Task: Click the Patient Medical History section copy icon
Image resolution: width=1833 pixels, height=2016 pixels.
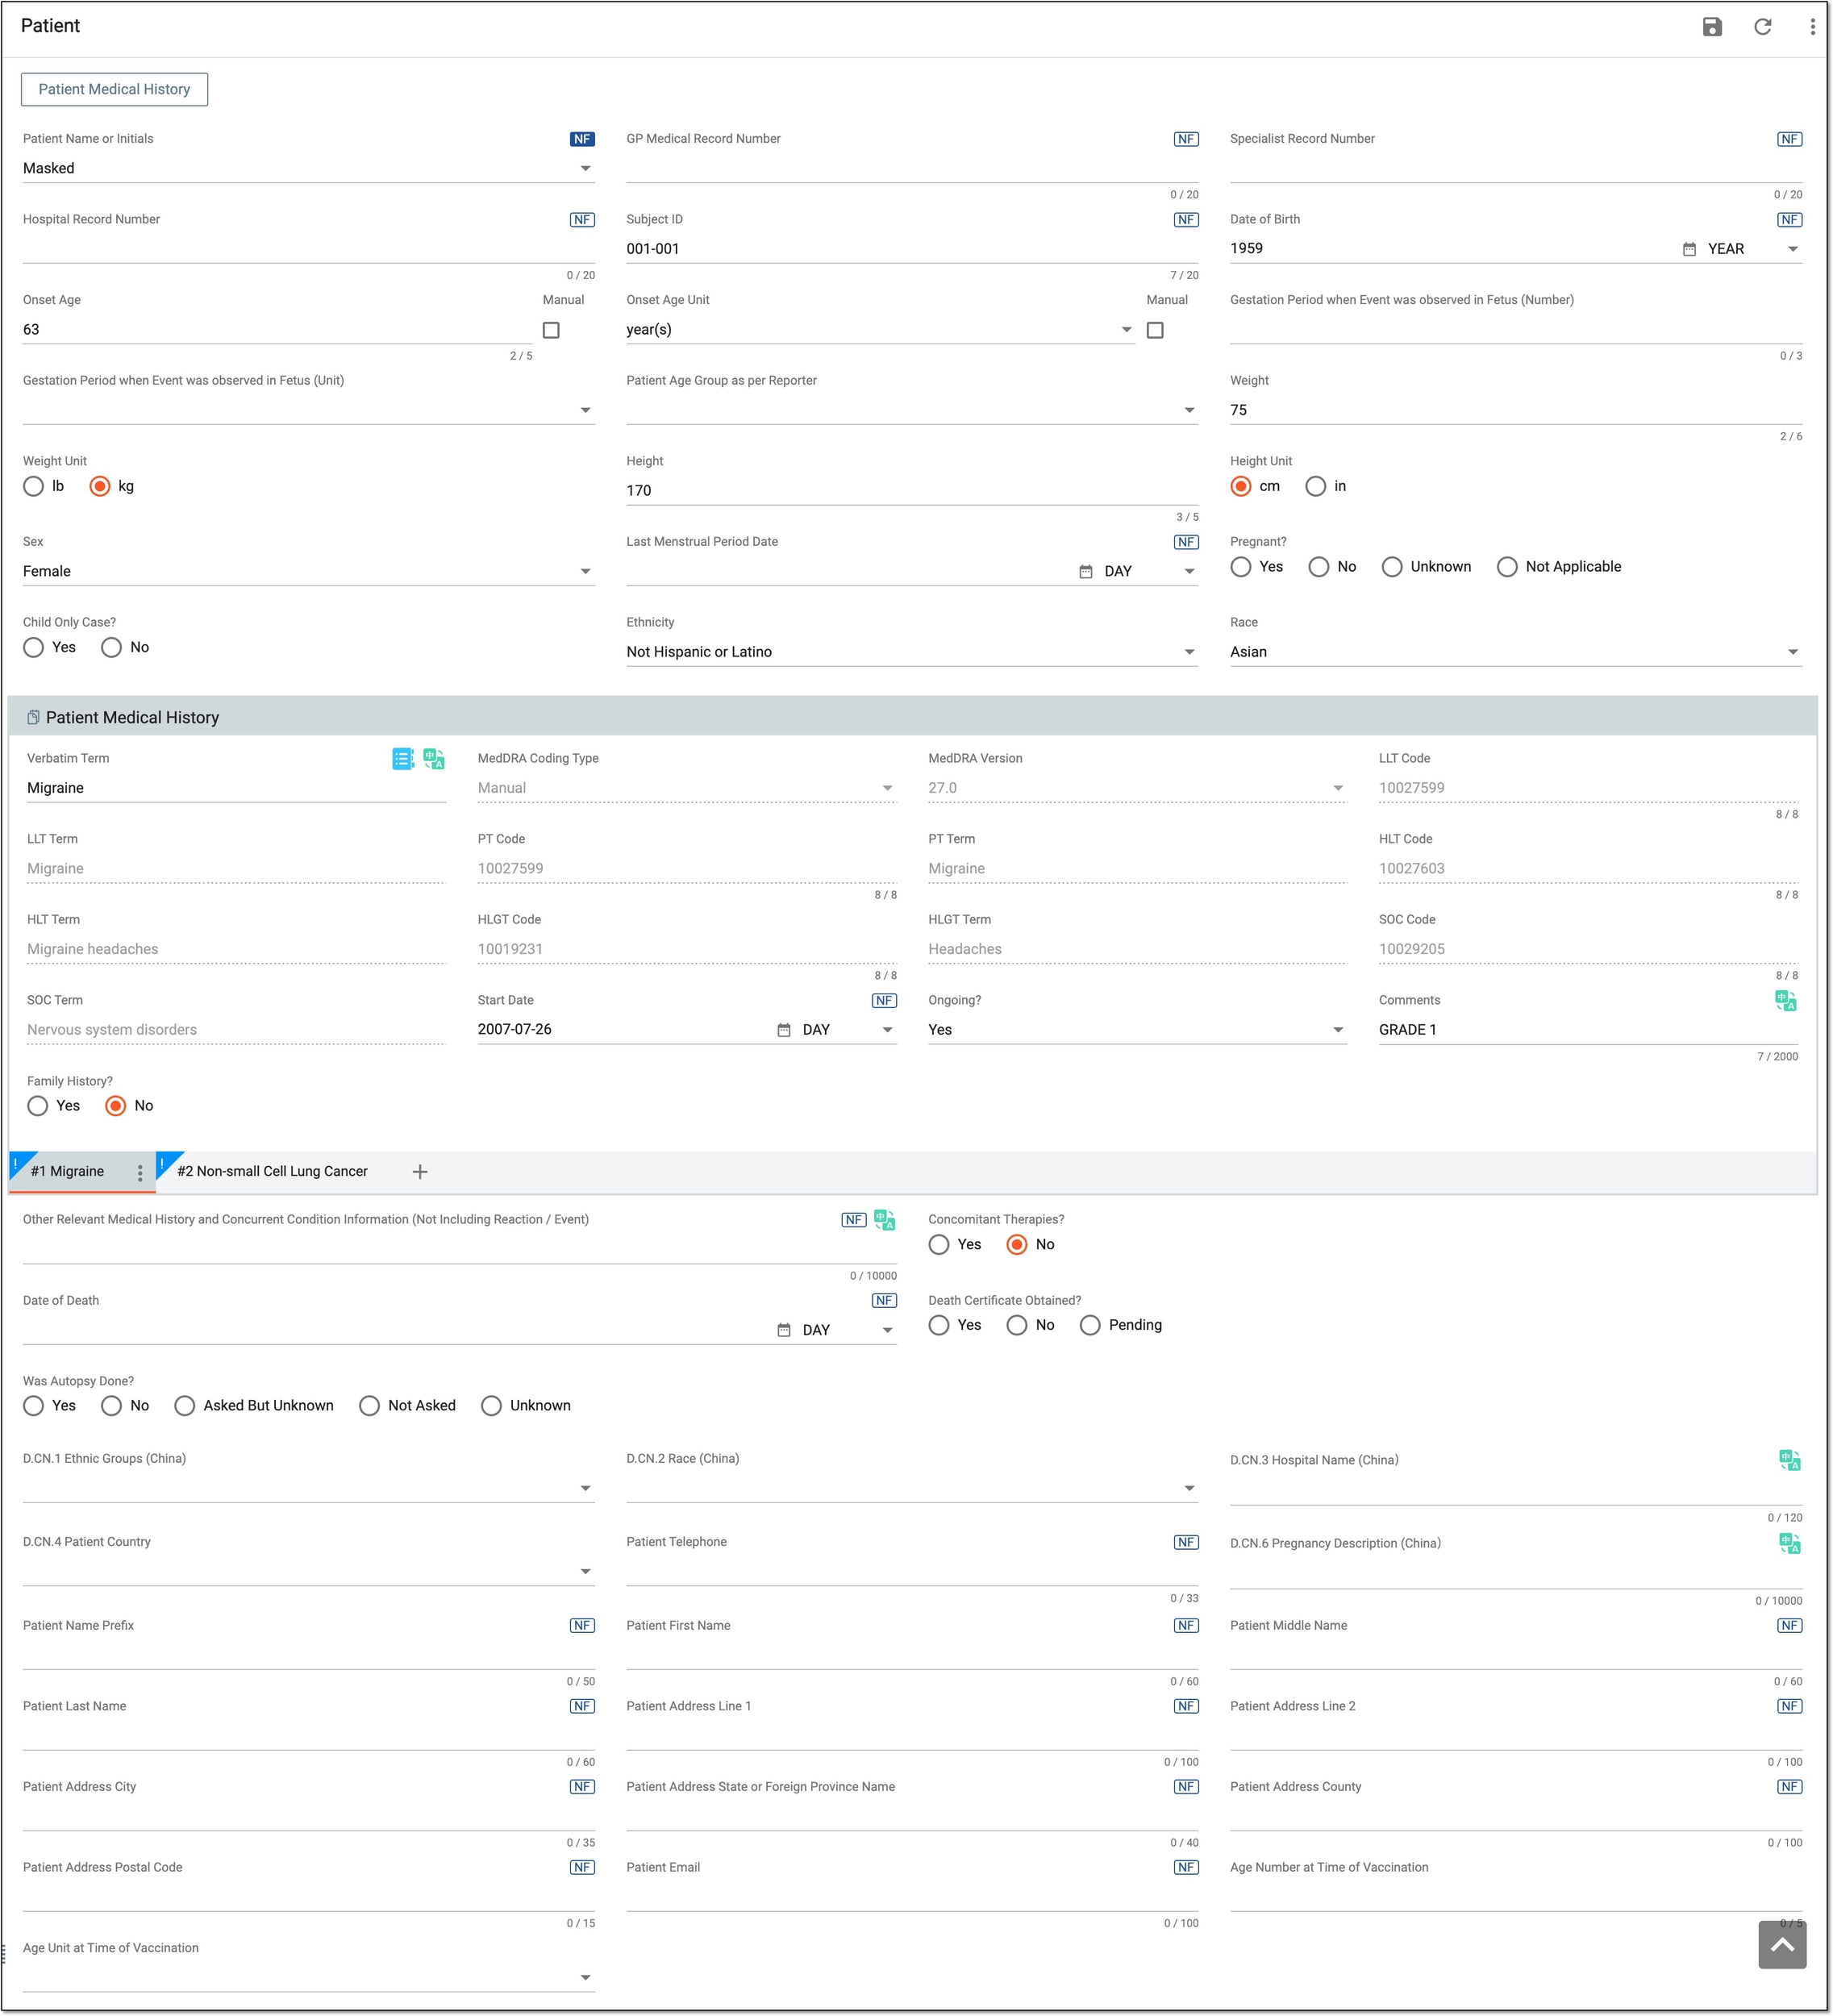Action: click(x=33, y=718)
